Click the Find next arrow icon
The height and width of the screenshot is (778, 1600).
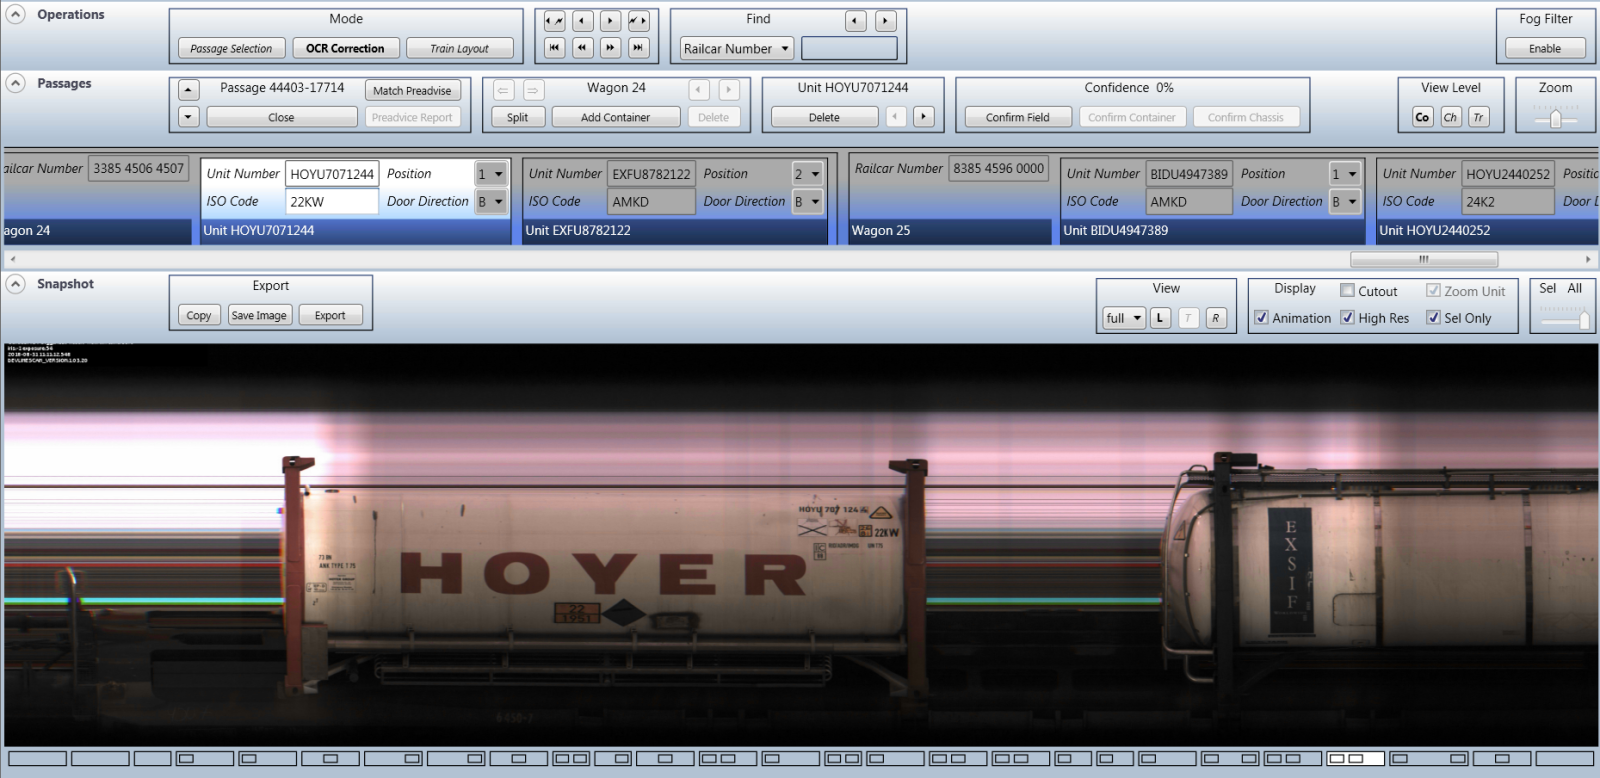click(885, 20)
